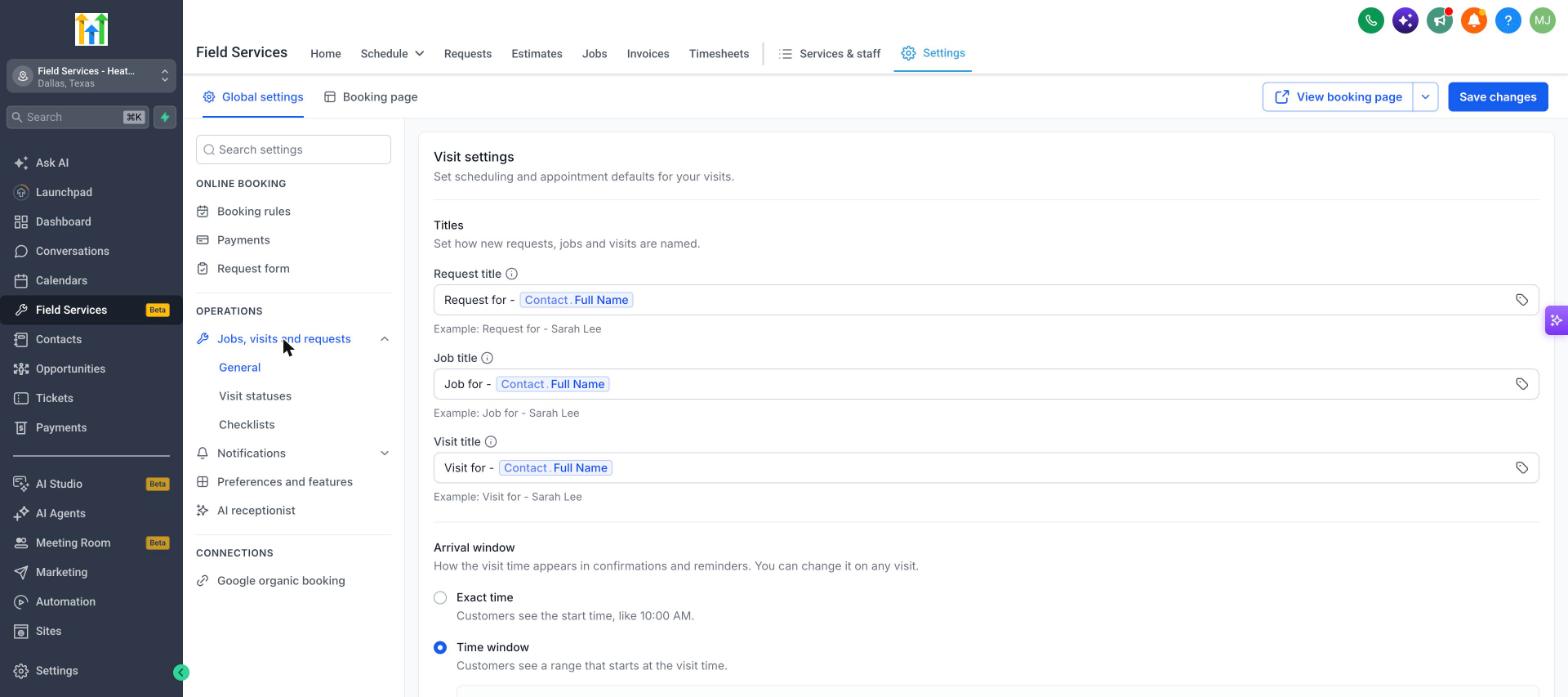The image size is (1568, 697).
Task: Click the company logo at top left
Action: [91, 30]
